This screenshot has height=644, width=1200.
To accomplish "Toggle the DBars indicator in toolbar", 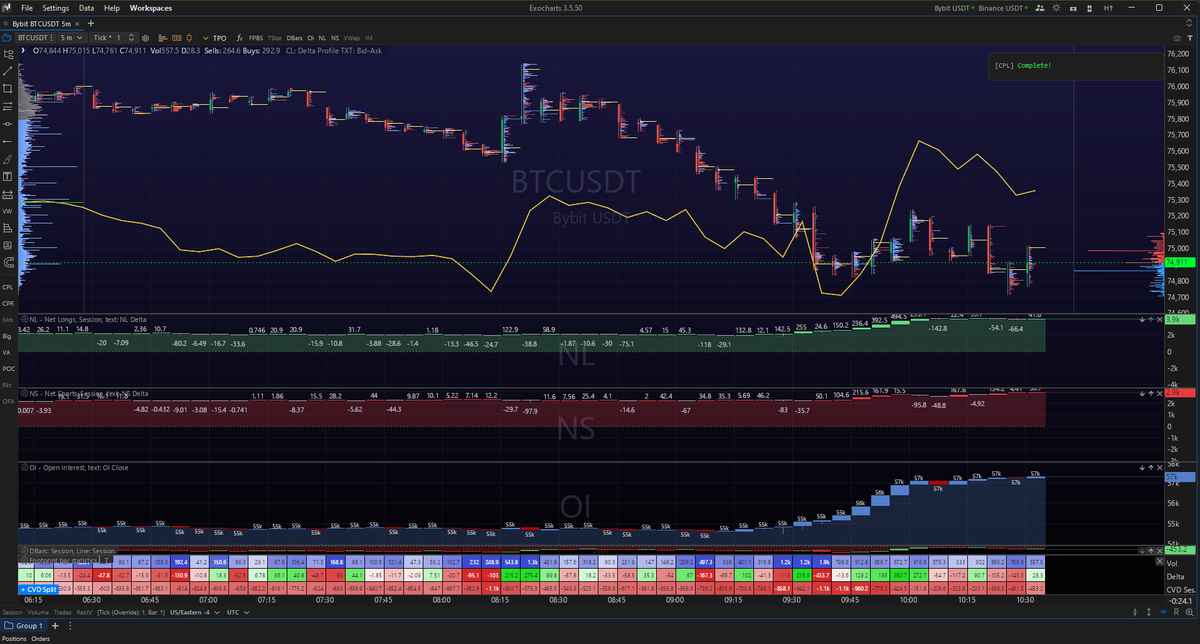I will pos(295,38).
